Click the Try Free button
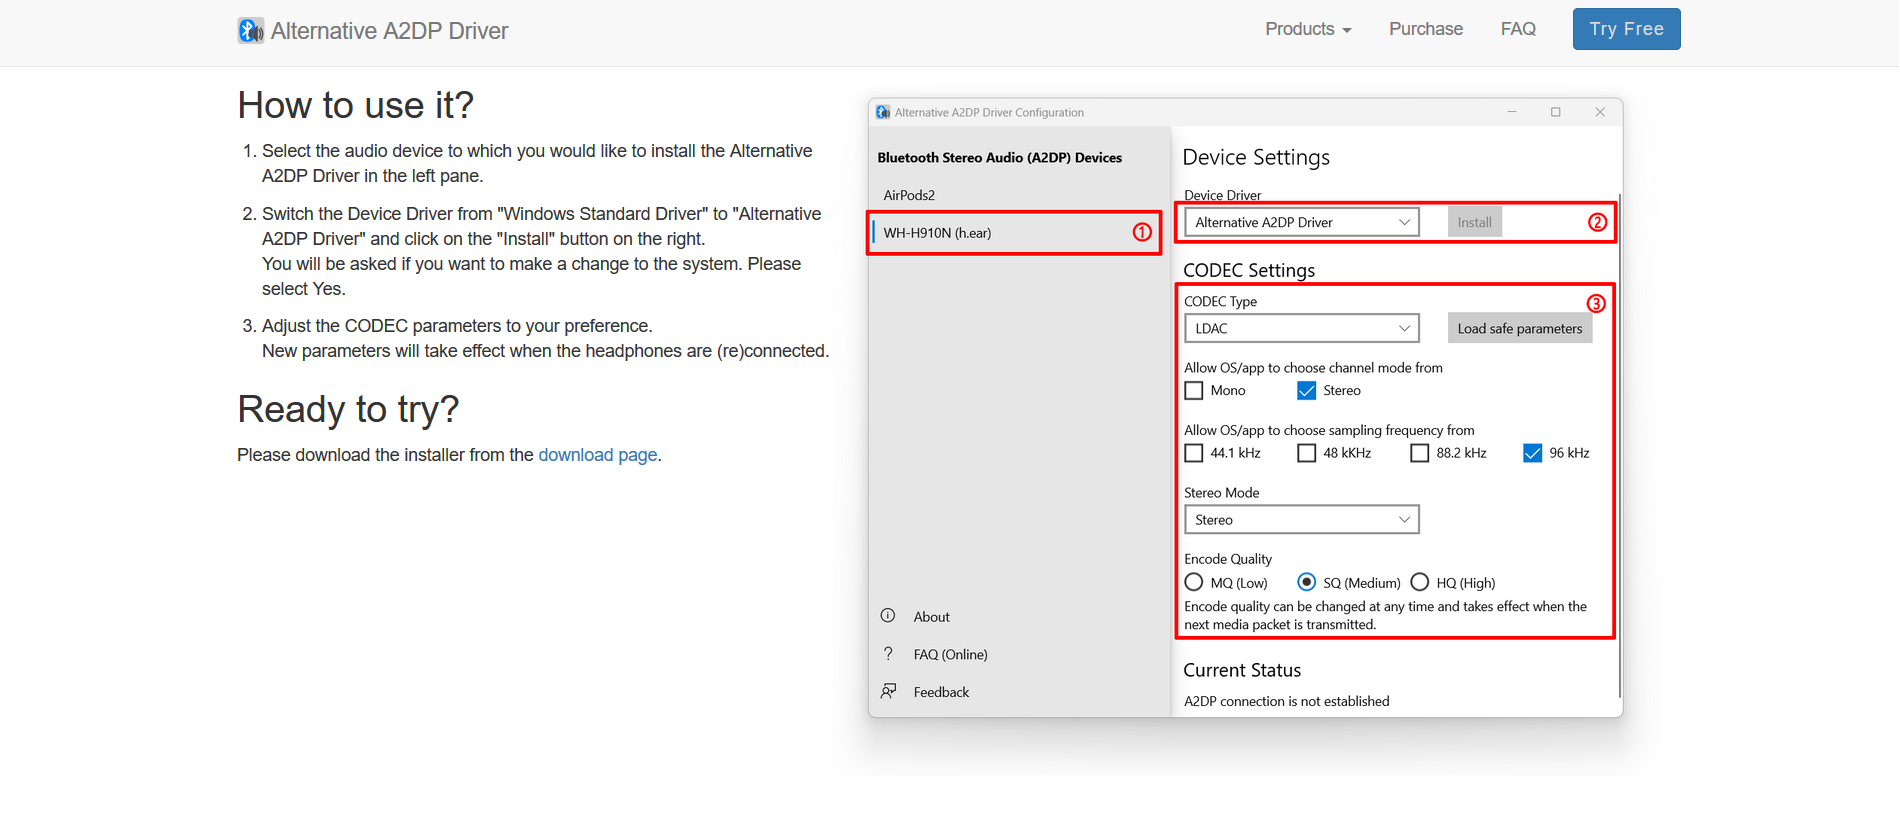Viewport: 1900px width, 814px height. [x=1627, y=29]
